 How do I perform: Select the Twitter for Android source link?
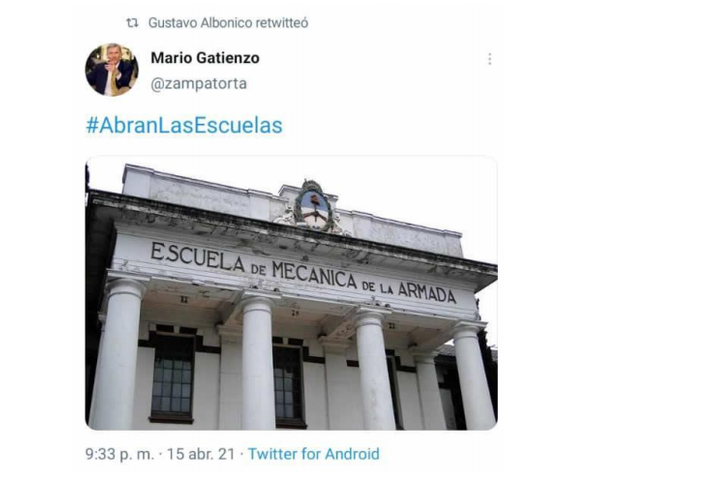[314, 454]
